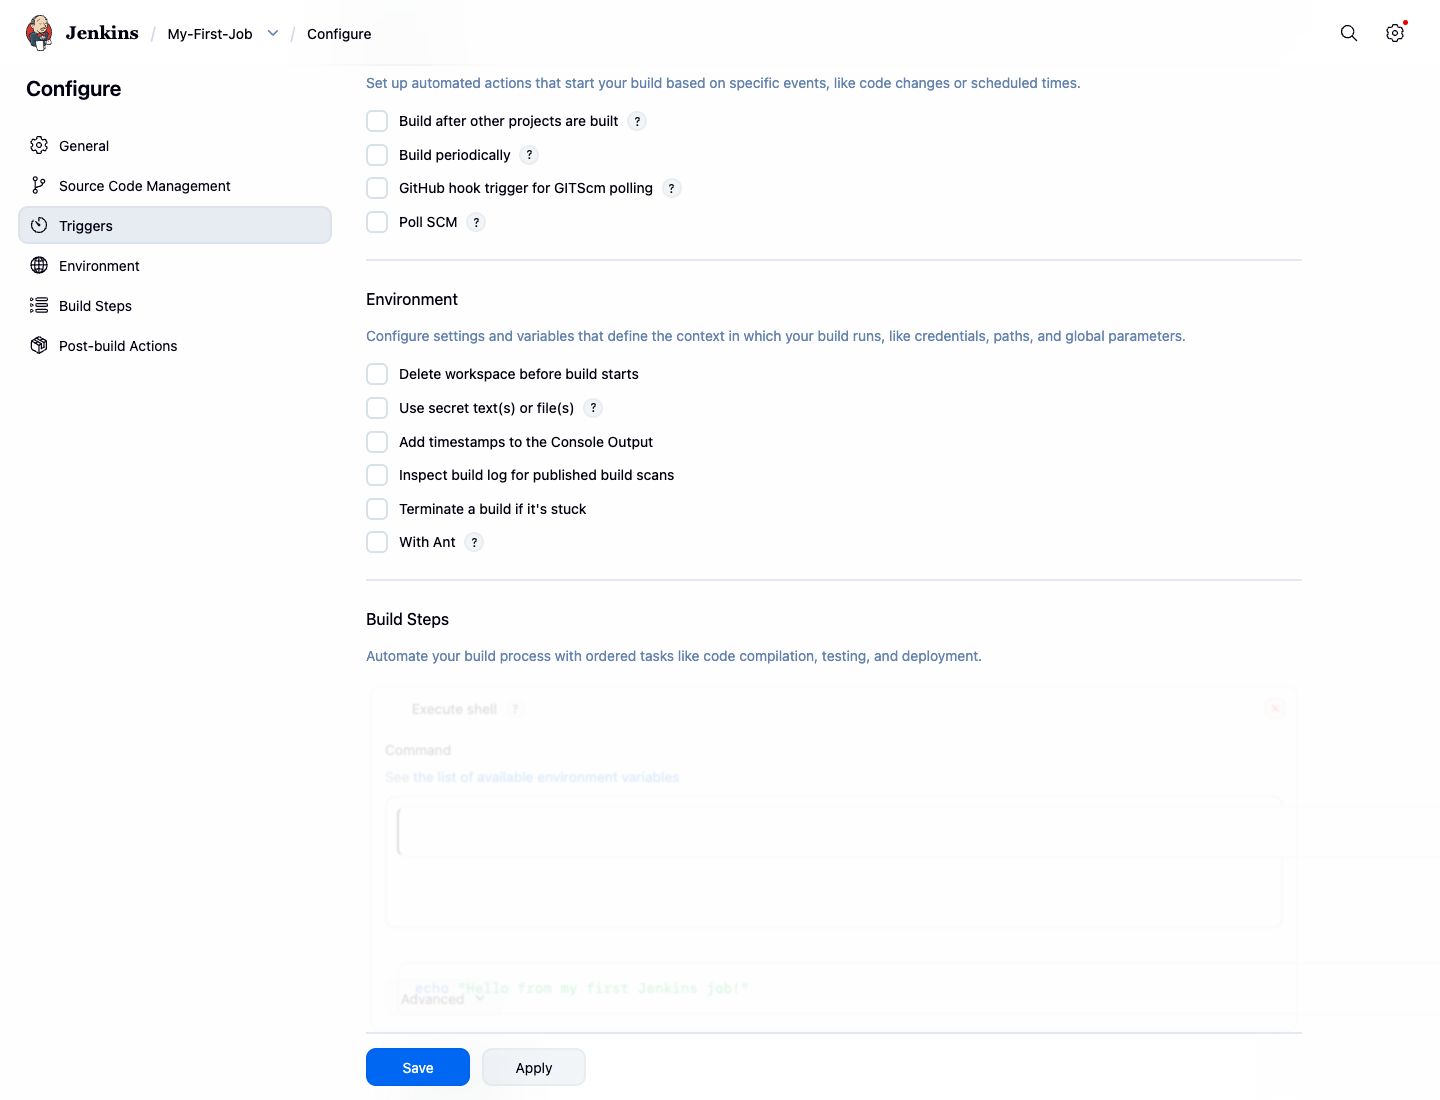The height and width of the screenshot is (1100, 1440).
Task: Open the Manage Jenkins gear icon
Action: pyautogui.click(x=1395, y=33)
